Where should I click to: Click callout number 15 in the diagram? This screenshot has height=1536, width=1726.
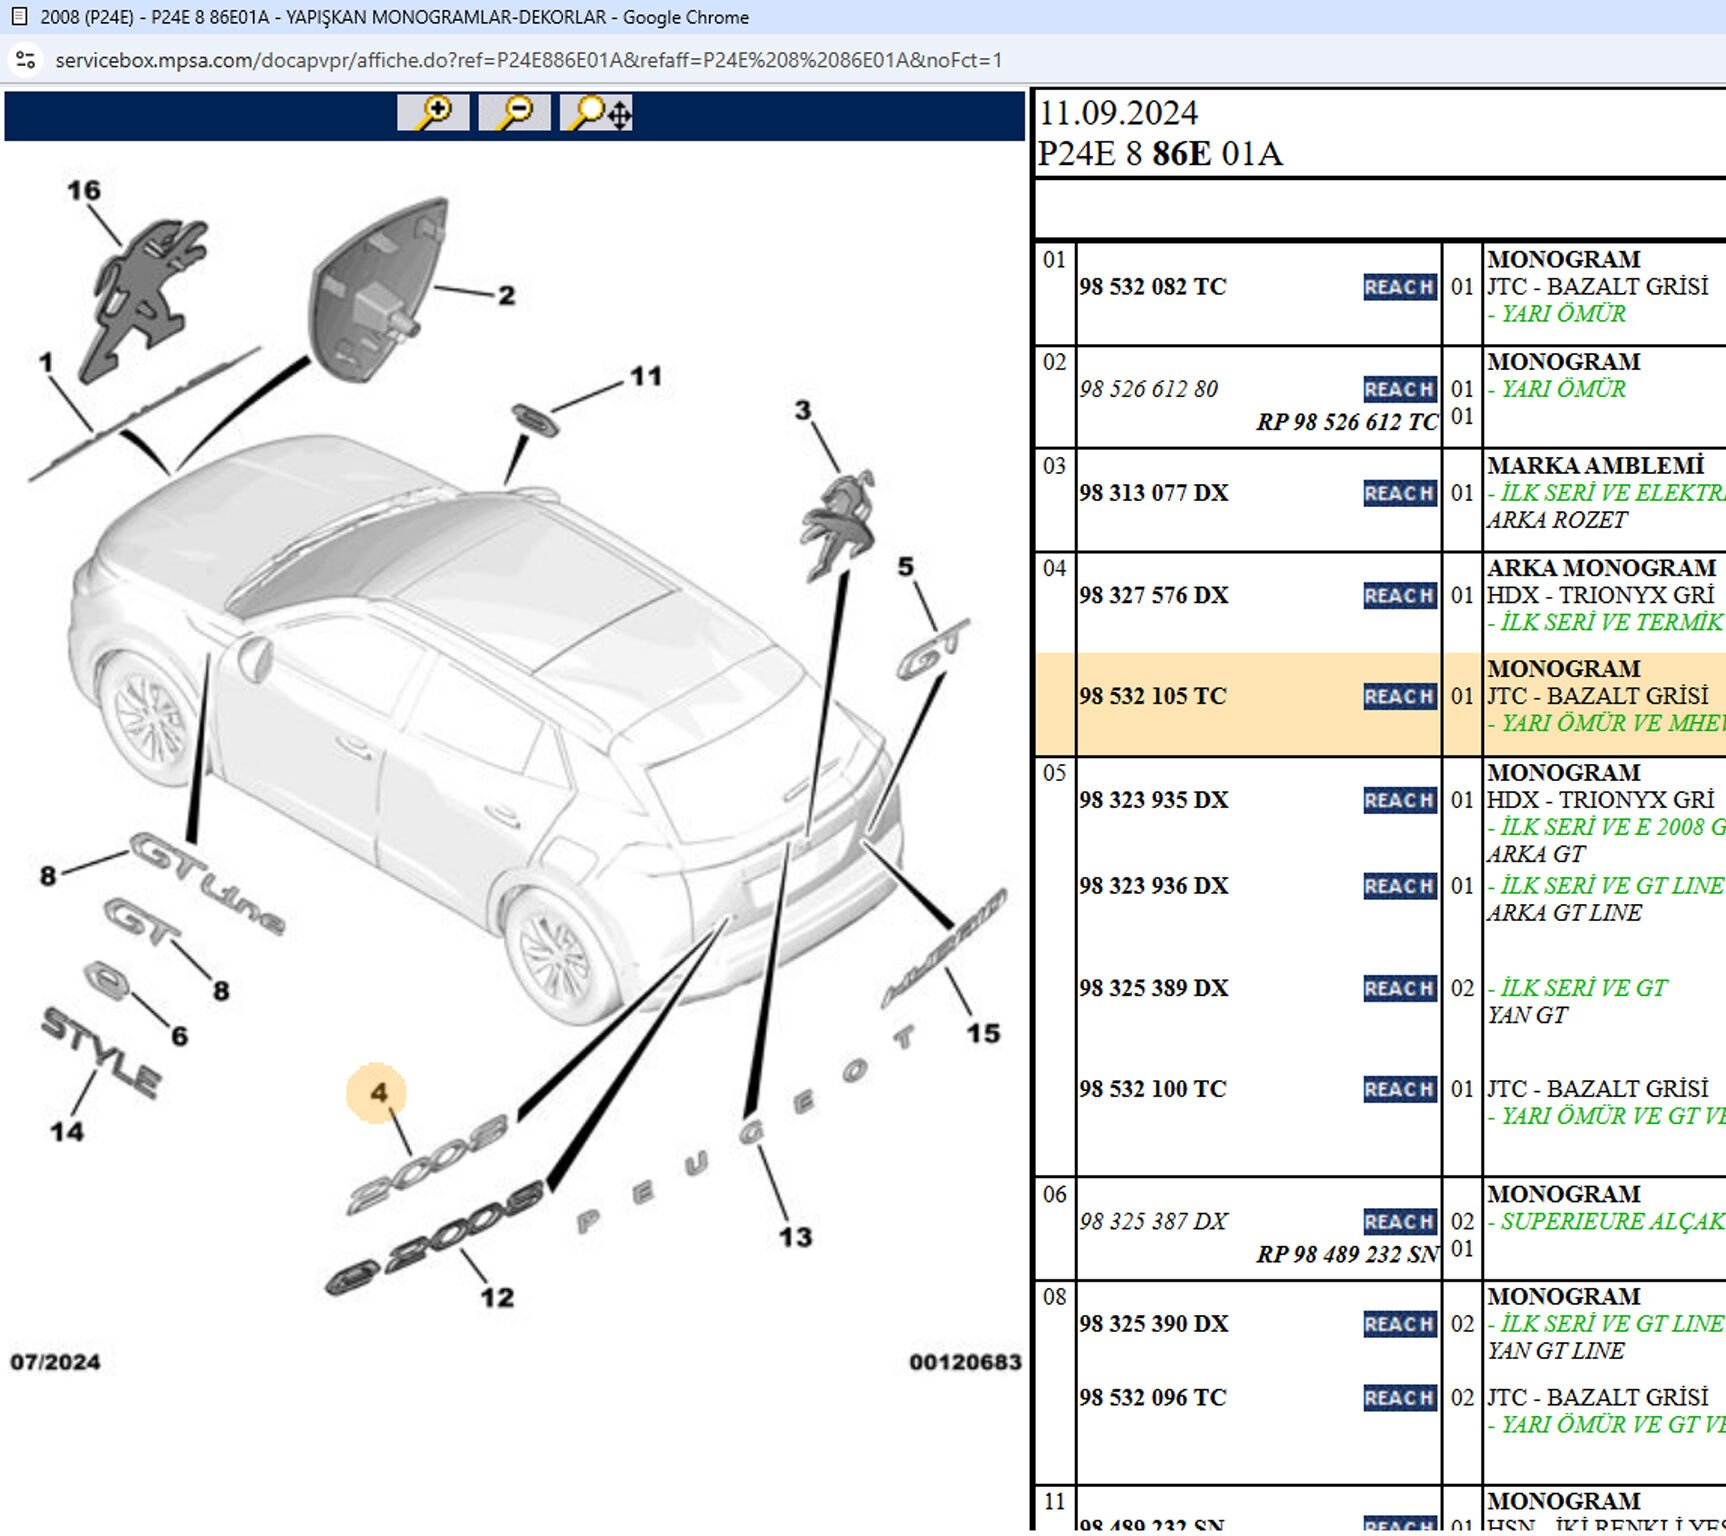983,1034
